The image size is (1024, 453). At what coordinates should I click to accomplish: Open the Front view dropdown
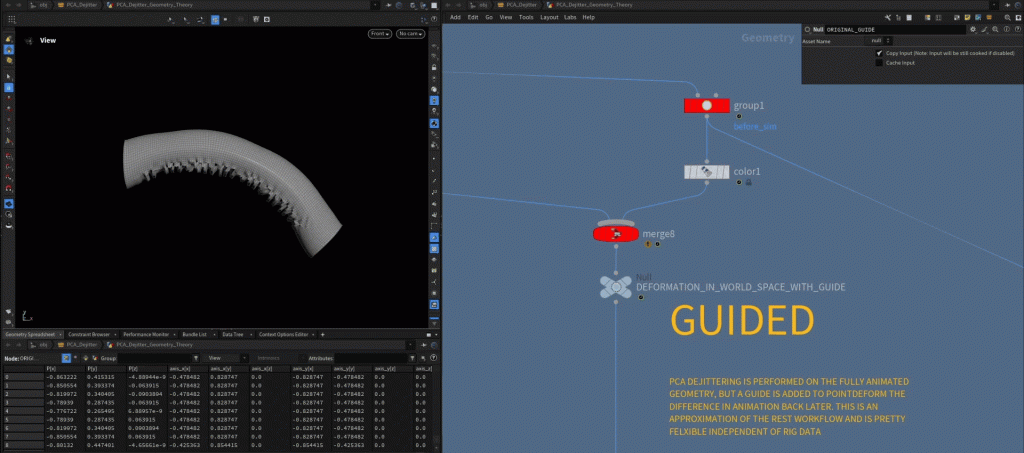pos(379,34)
